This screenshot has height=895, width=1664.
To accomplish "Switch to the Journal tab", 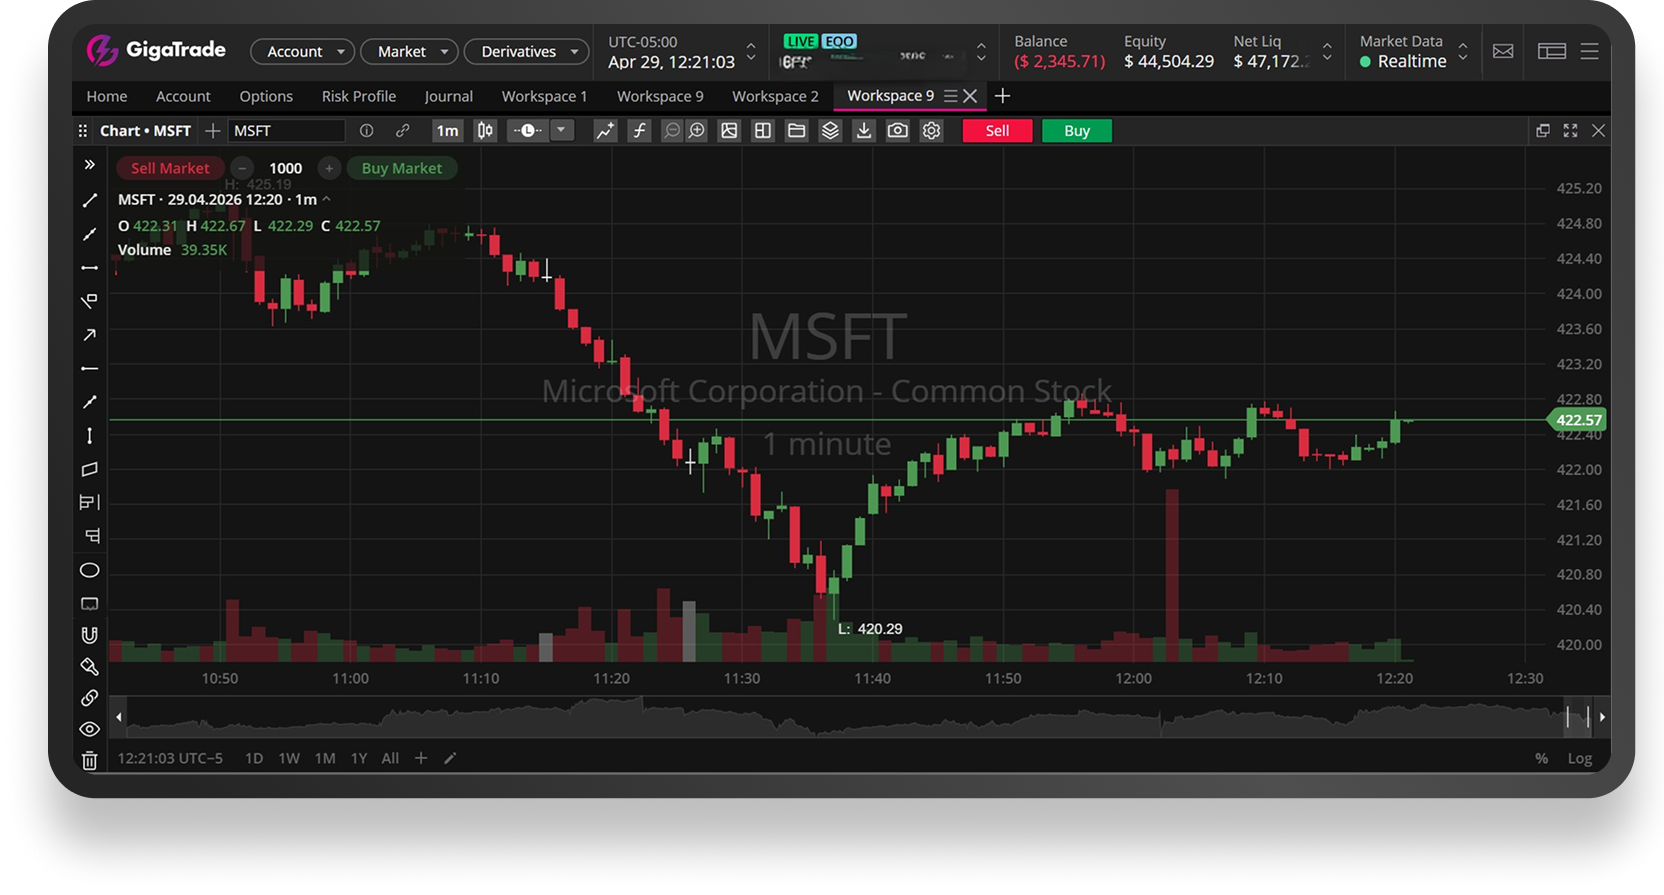I will click(x=448, y=96).
